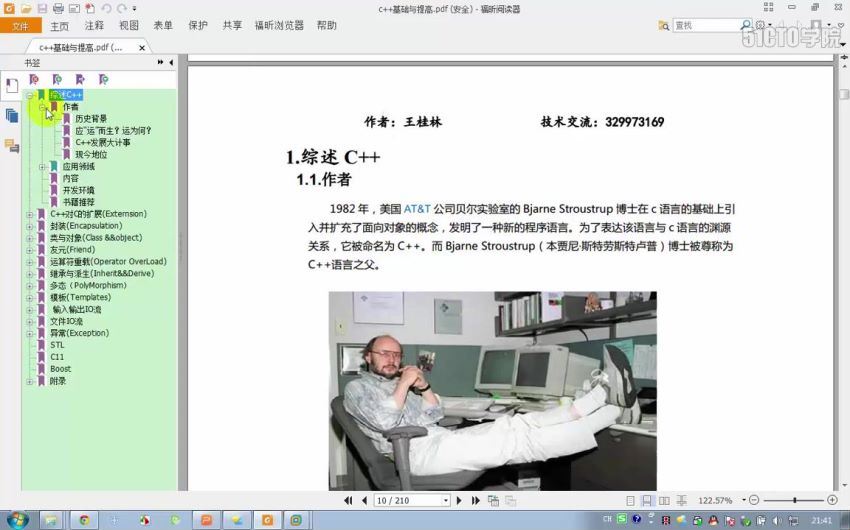Image resolution: width=850 pixels, height=530 pixels.
Task: Open the quick access toolbar customize arrow
Action: pyautogui.click(x=134, y=9)
